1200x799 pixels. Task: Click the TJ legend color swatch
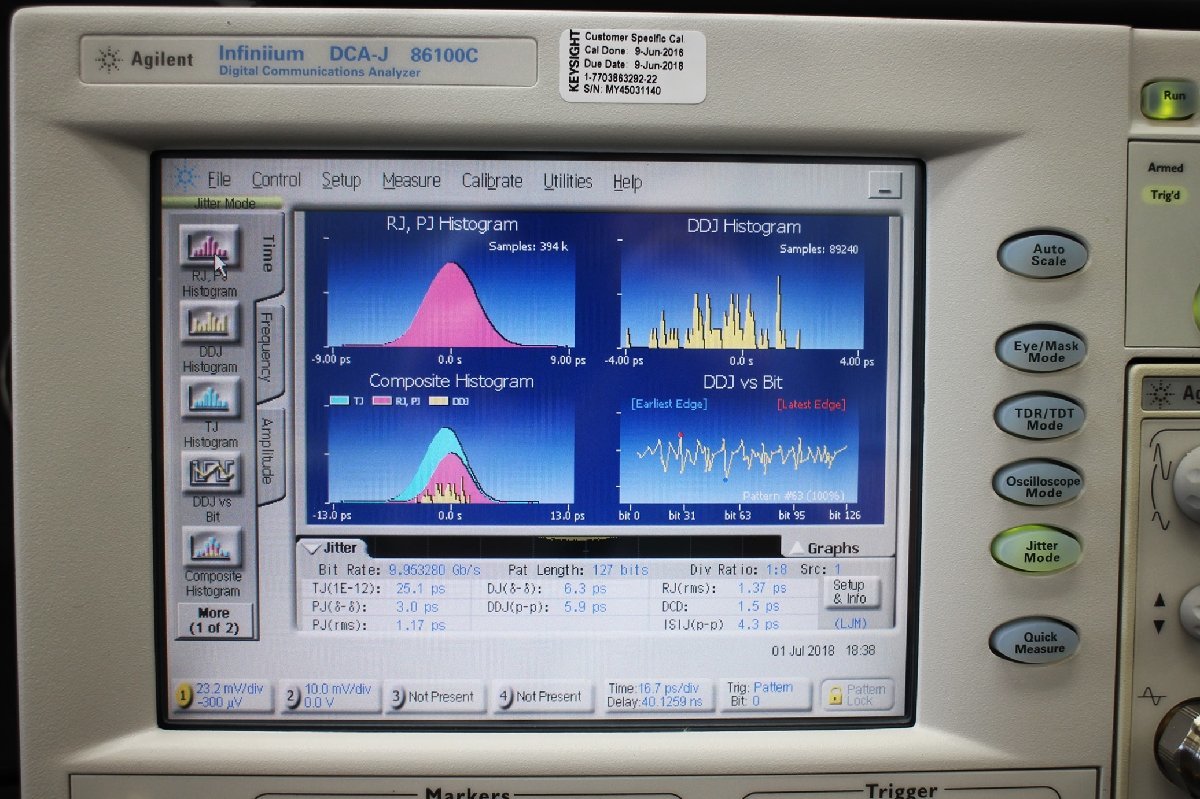(338, 401)
